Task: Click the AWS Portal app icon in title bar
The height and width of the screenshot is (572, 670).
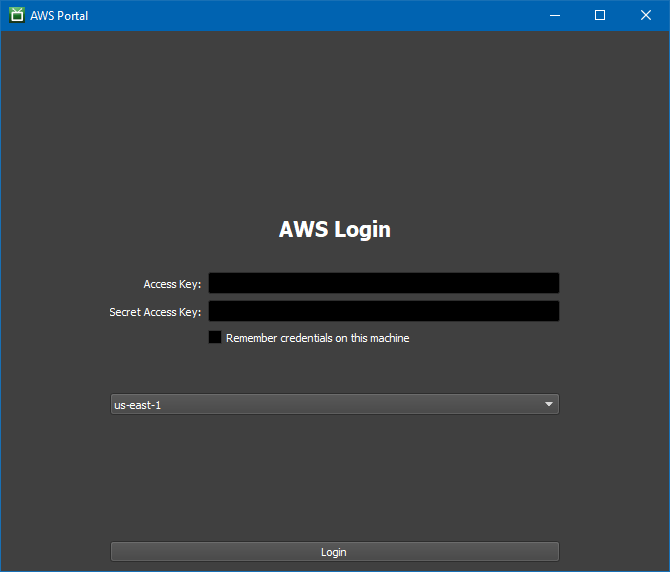Action: [x=17, y=15]
